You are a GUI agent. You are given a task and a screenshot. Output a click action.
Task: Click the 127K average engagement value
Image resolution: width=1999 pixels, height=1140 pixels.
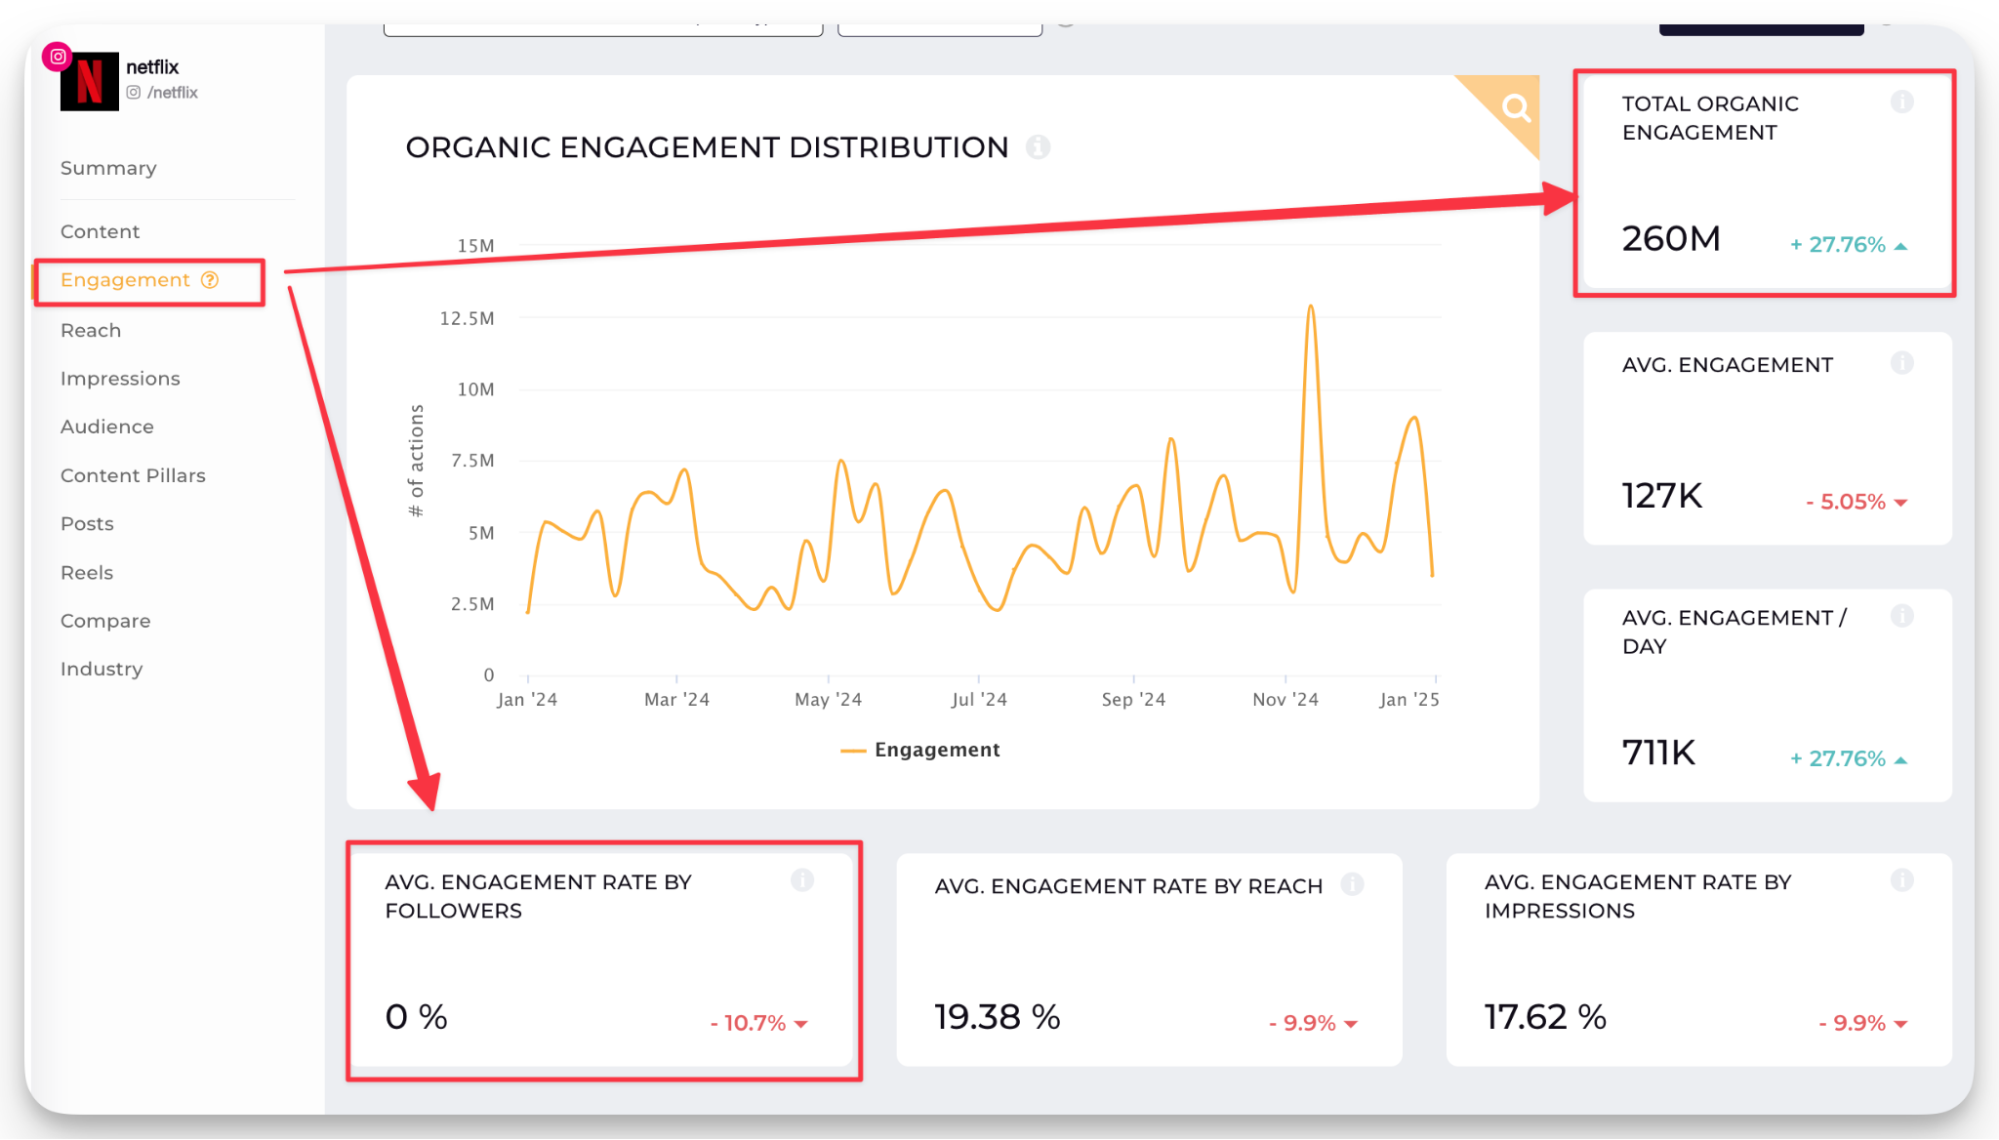(x=1662, y=496)
